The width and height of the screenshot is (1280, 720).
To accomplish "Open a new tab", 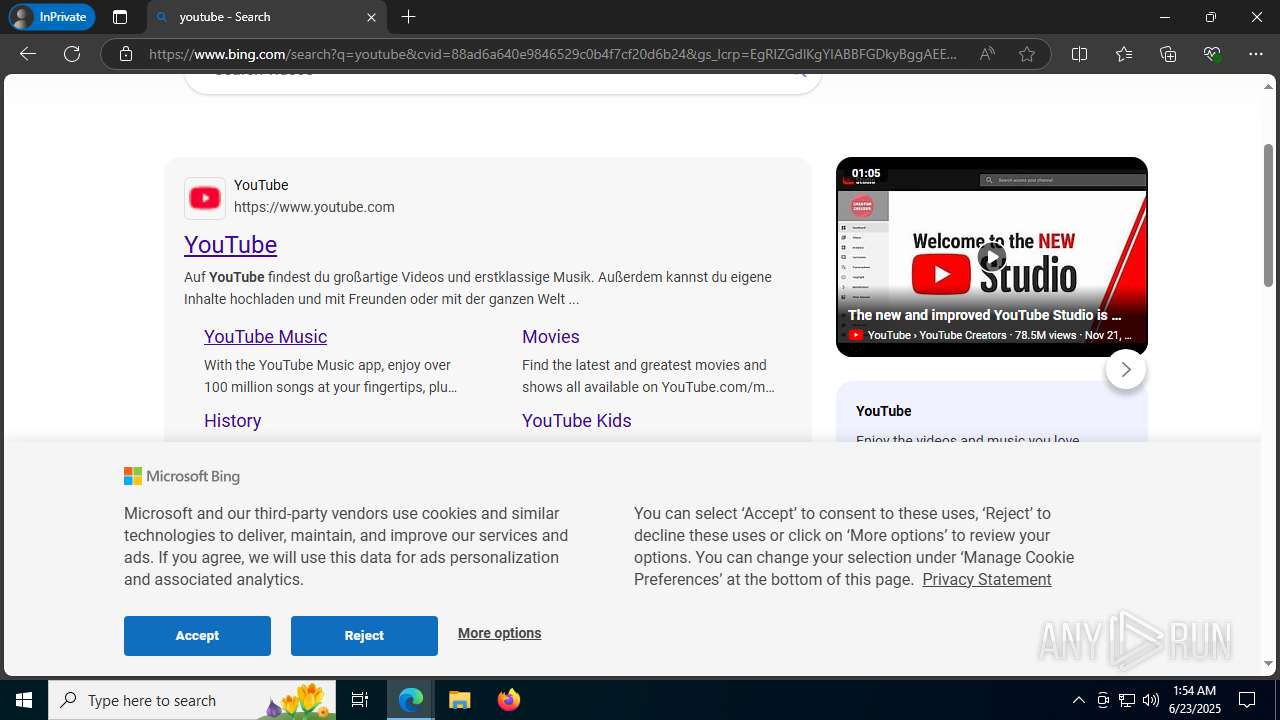I will (x=408, y=17).
